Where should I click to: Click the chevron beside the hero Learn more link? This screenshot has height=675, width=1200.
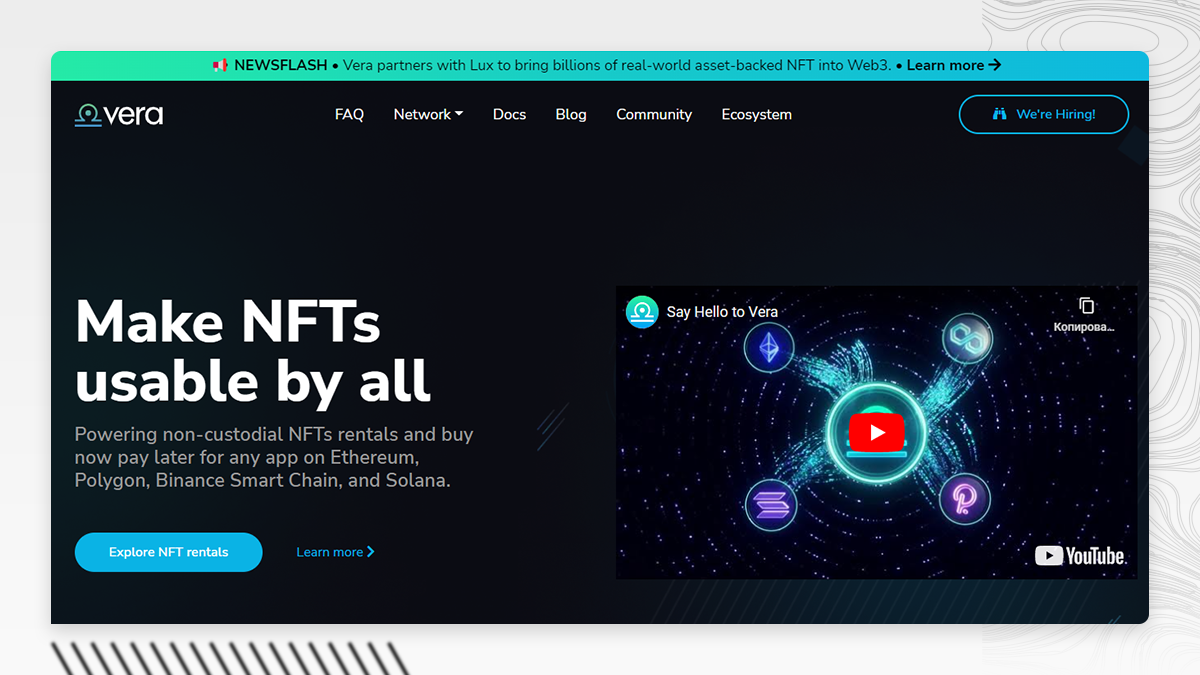371,552
